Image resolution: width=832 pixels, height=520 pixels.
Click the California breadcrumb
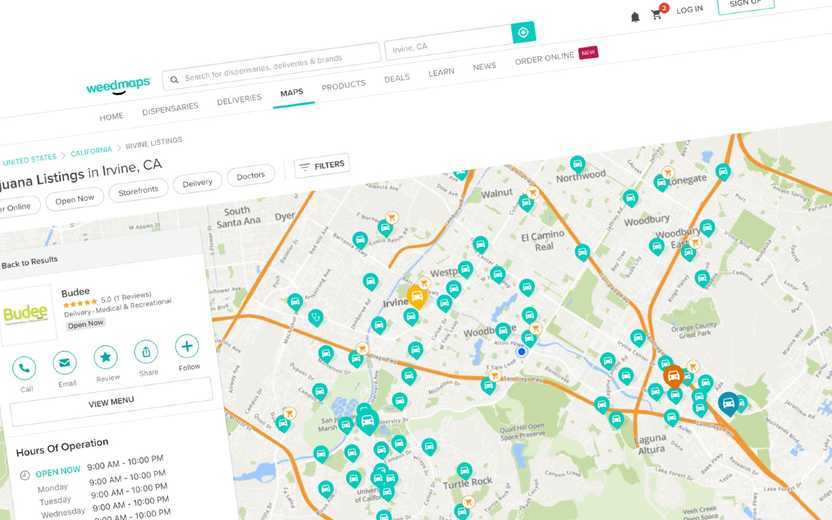[91, 151]
